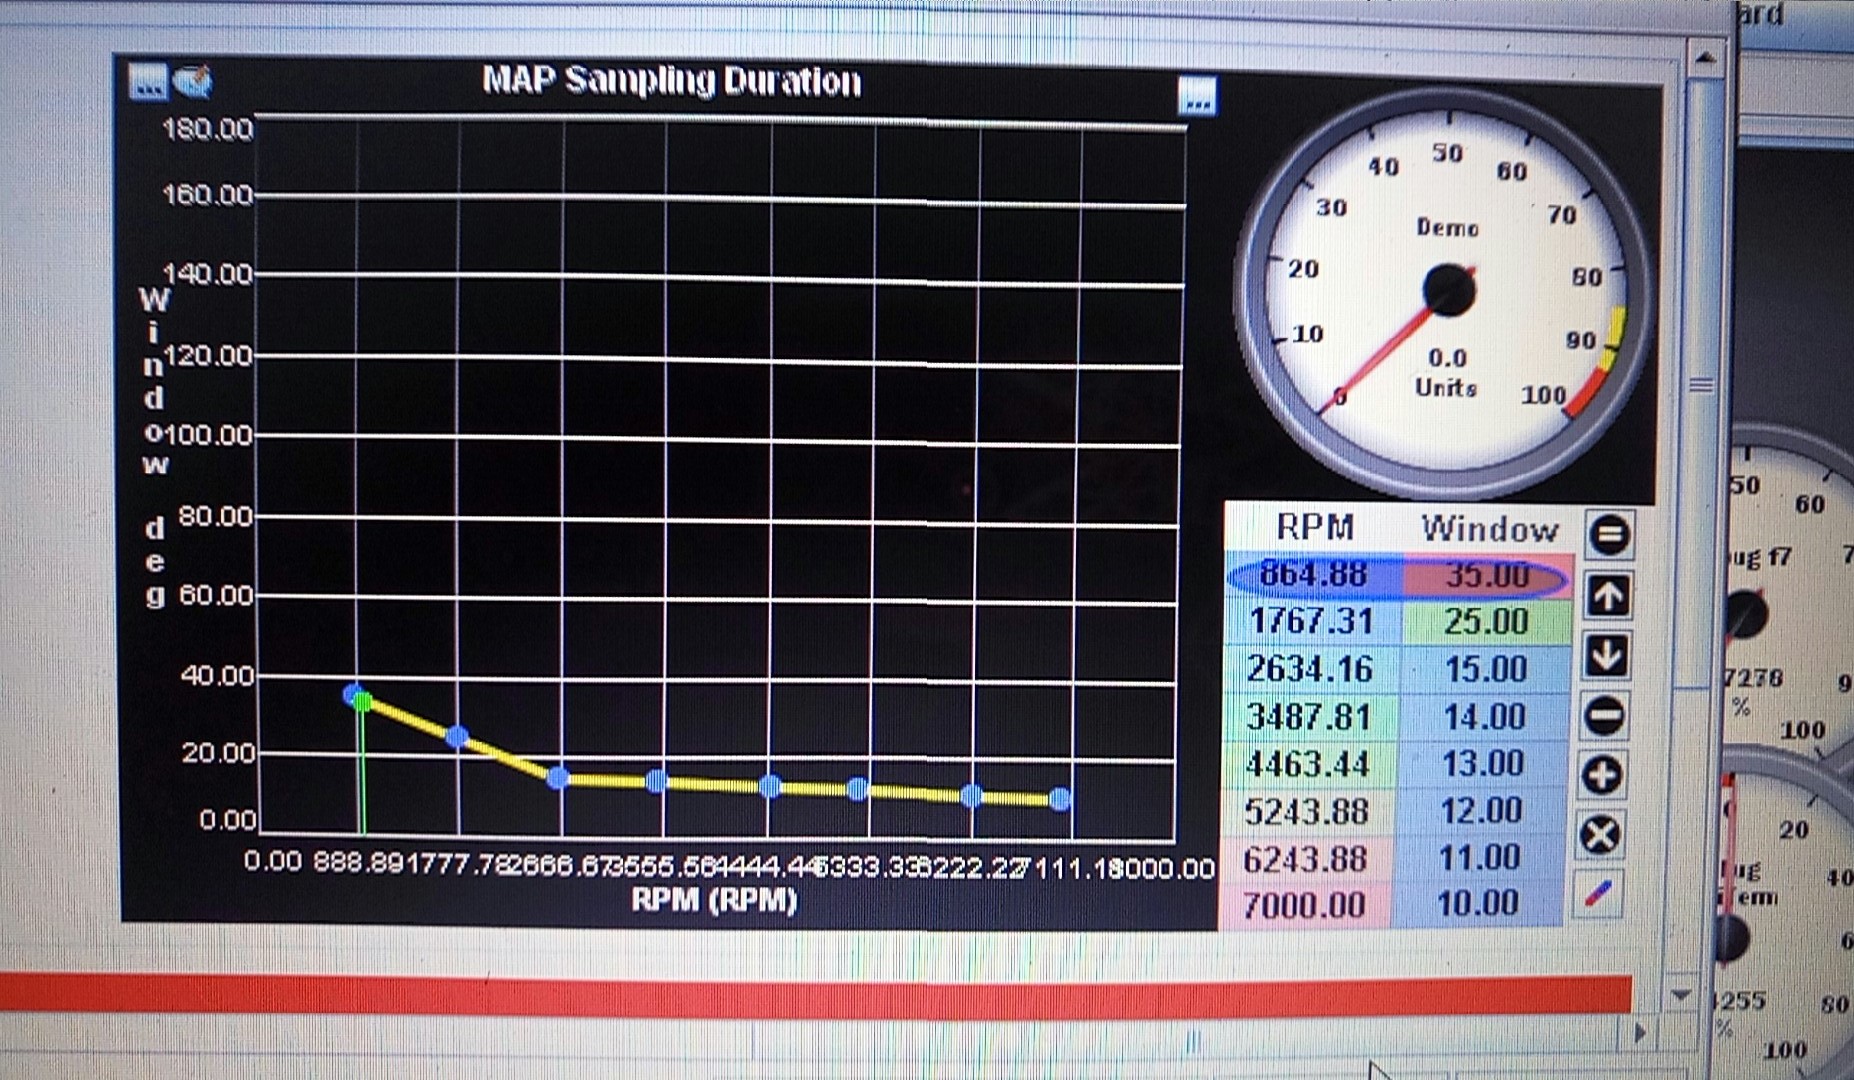The image size is (1854, 1080).
Task: Select the RPM cell 6243.88
Action: [x=1305, y=859]
